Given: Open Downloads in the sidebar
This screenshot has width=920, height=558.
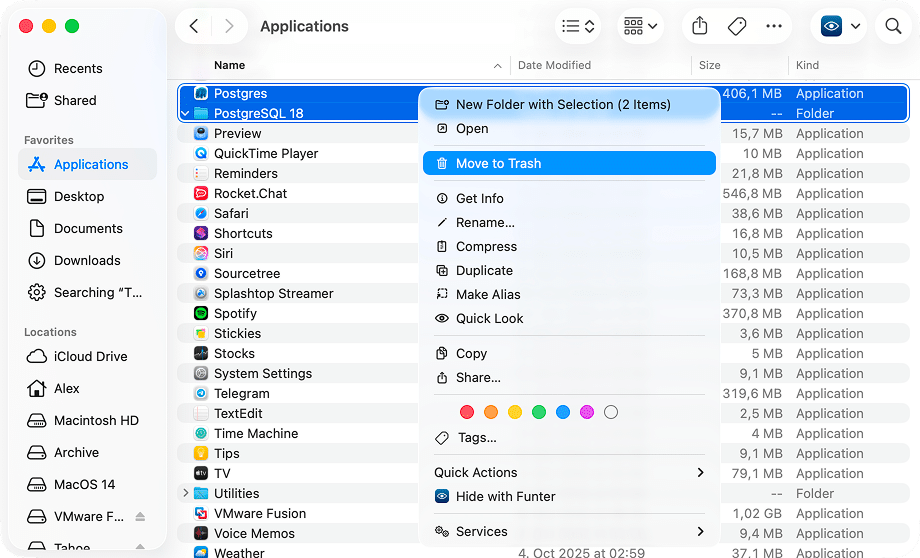Looking at the screenshot, I should click(87, 260).
